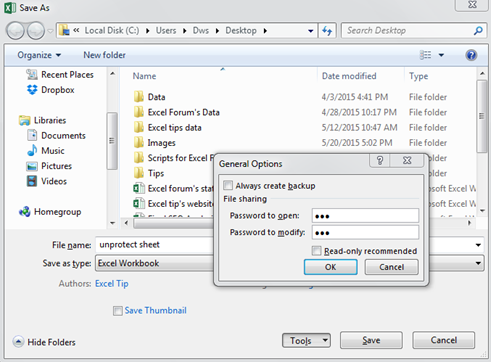This screenshot has width=491, height=362.
Task: Select the Excel forum's stat workbook file
Action: [173, 189]
